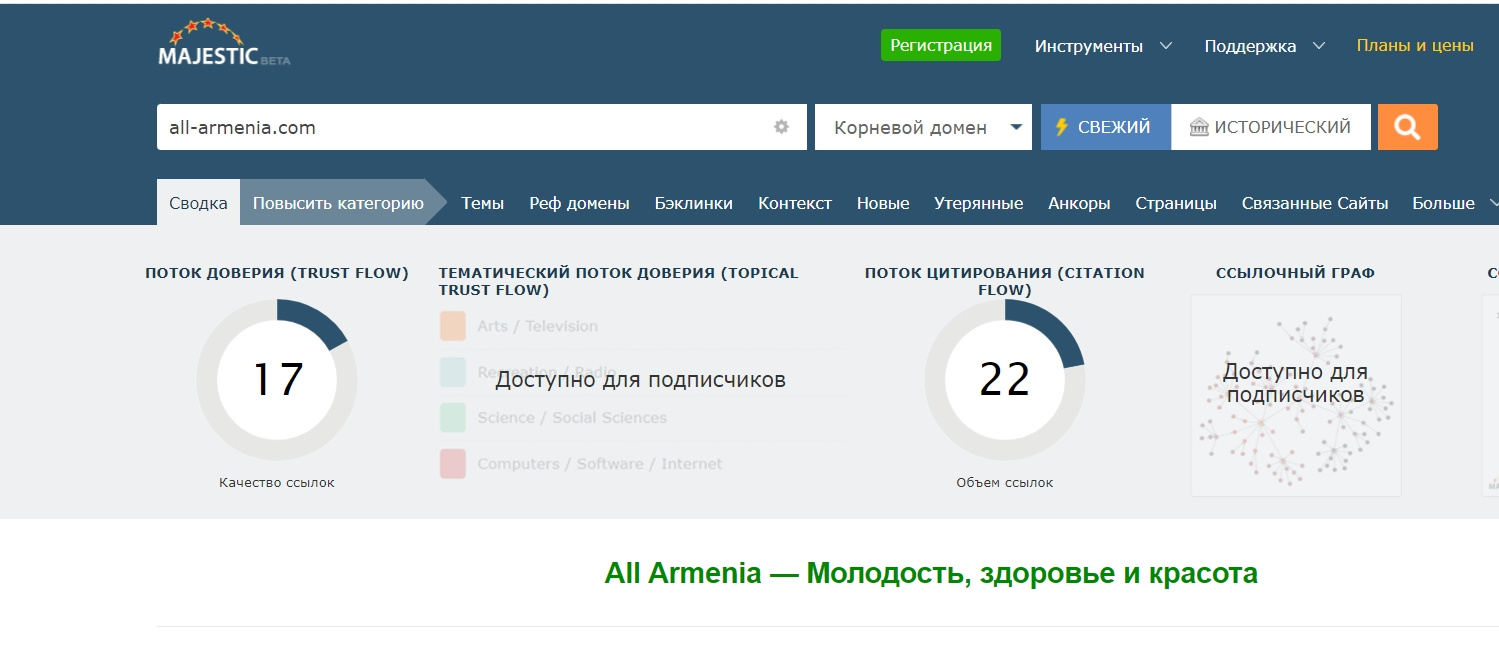Open the Анкоры tab
The width and height of the screenshot is (1499, 671).
coord(1079,203)
